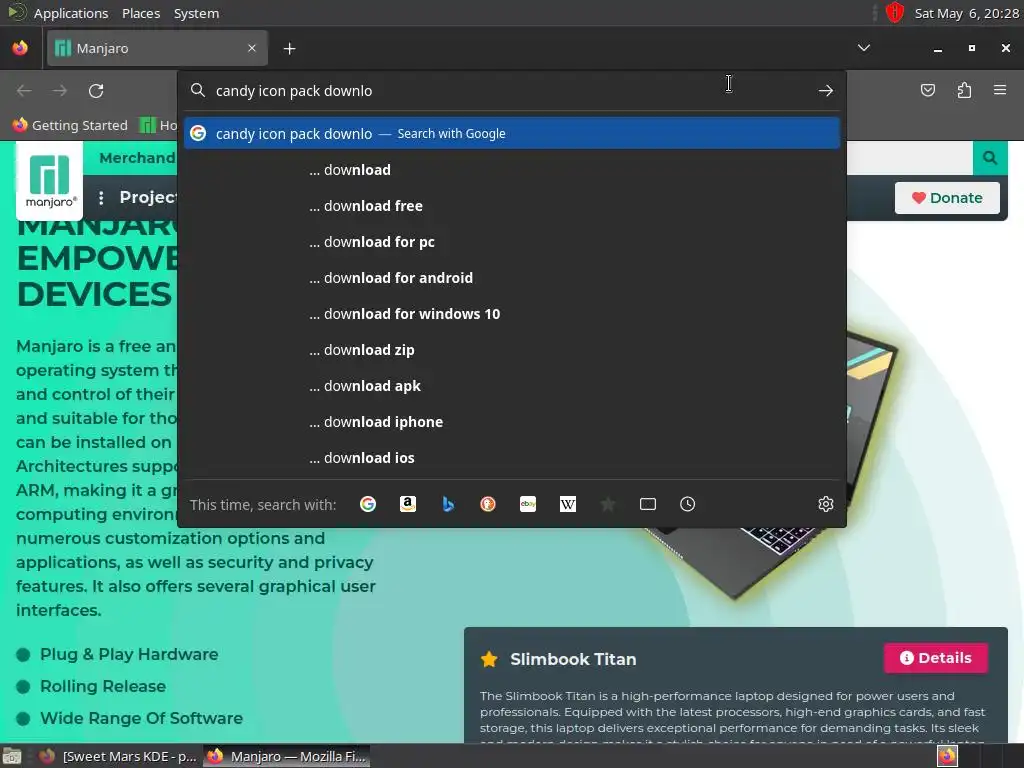
Task: Choose suggestion '... download apk'
Action: click(511, 386)
